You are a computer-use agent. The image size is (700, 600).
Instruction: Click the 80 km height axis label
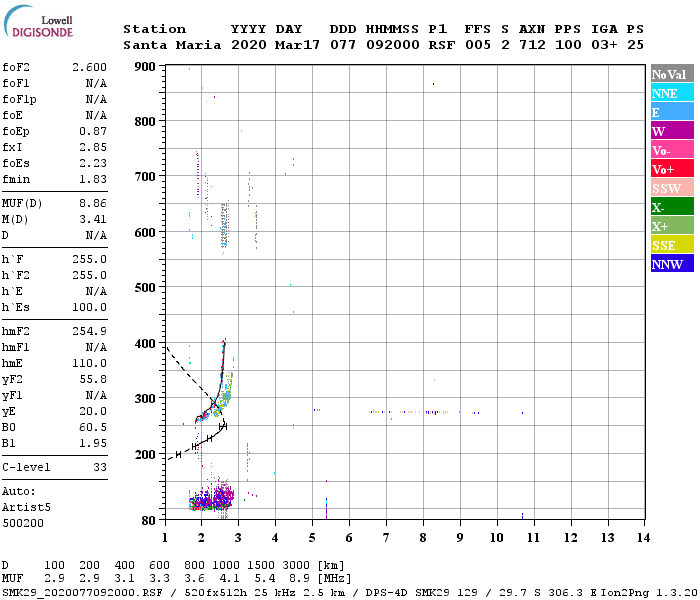click(149, 520)
